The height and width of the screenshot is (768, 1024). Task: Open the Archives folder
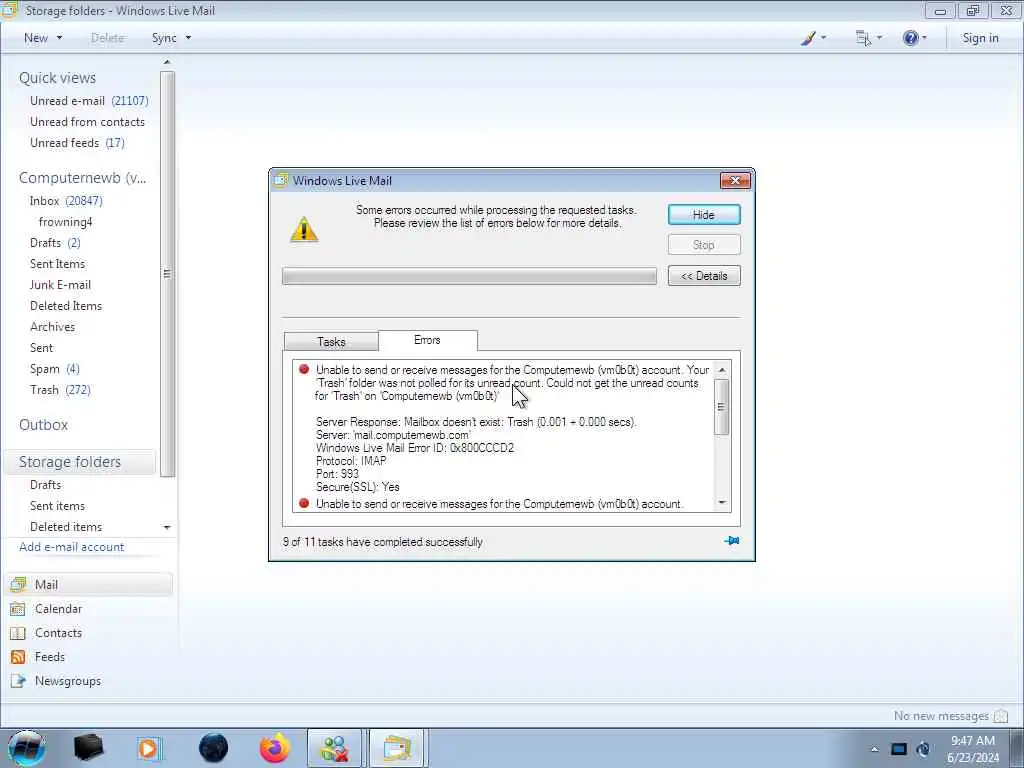click(52, 327)
